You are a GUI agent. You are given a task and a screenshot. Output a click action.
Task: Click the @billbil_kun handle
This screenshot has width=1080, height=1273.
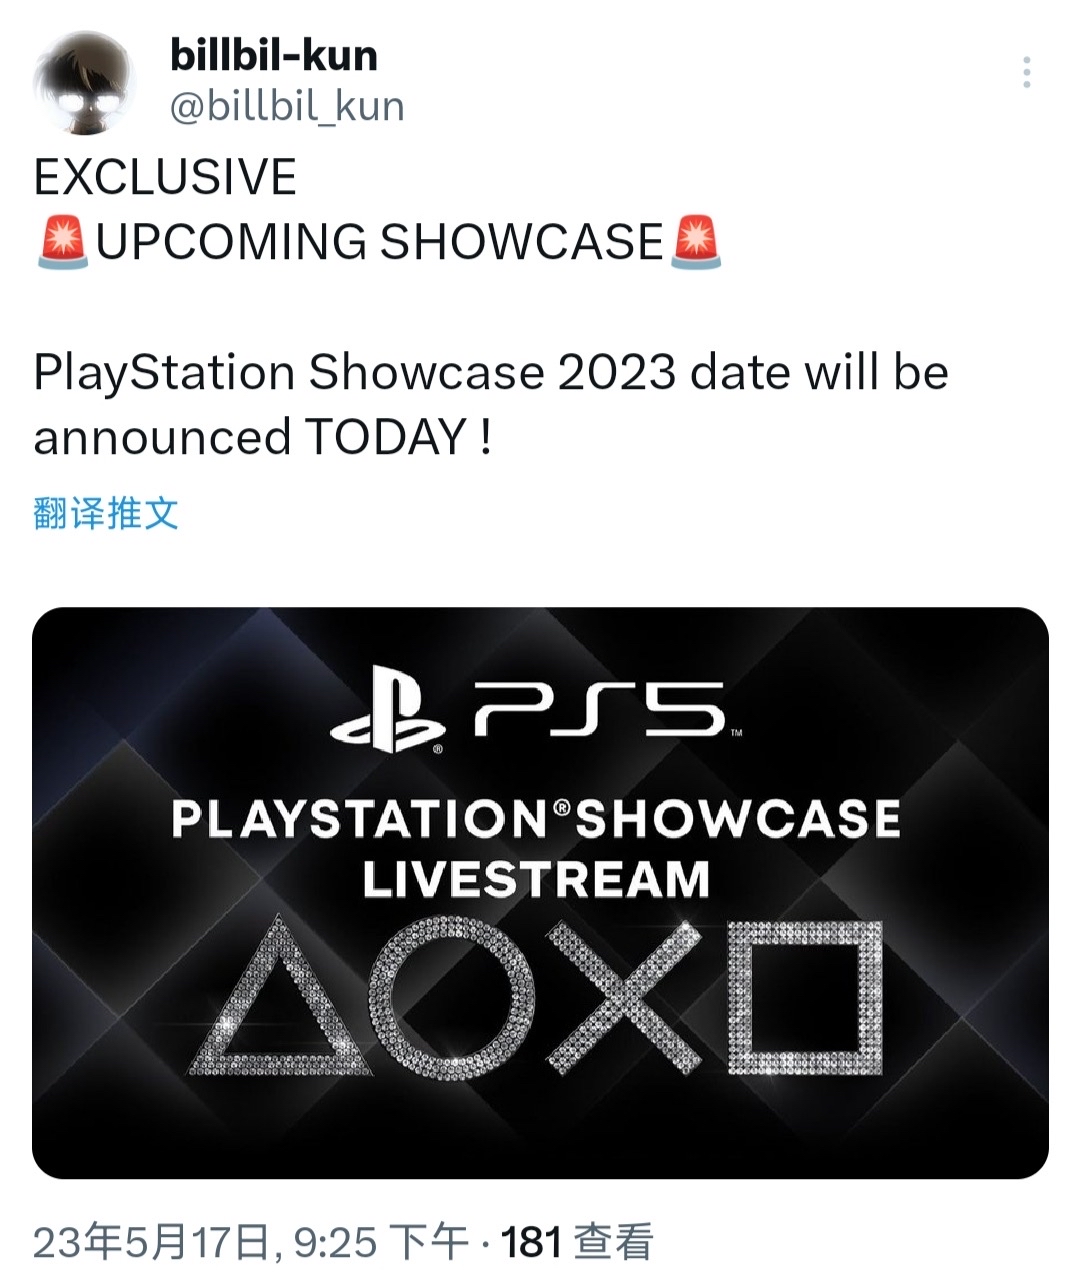[x=285, y=105]
